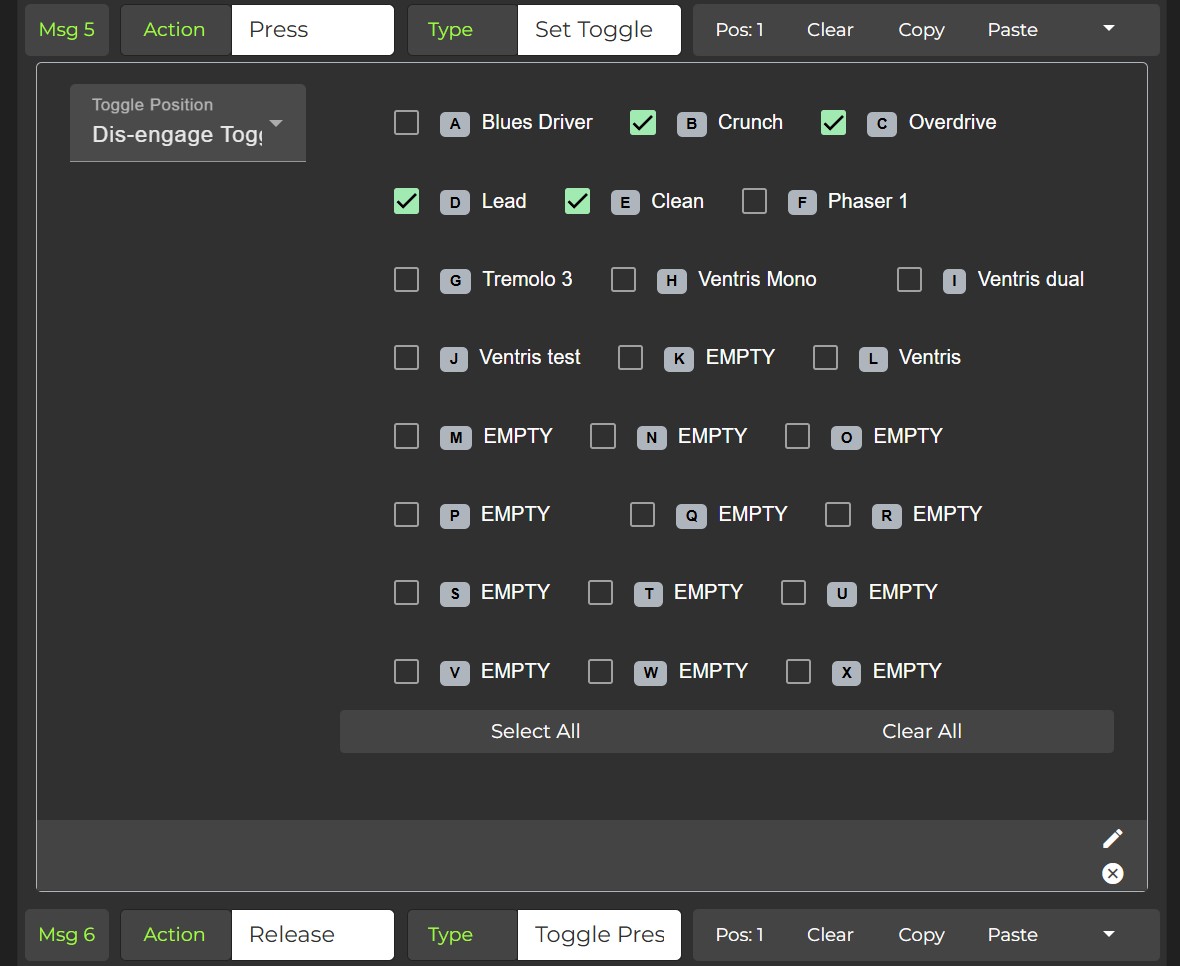Screen dimensions: 1180x966
Task: Click Paste in the Msg 6 row
Action: point(1012,935)
